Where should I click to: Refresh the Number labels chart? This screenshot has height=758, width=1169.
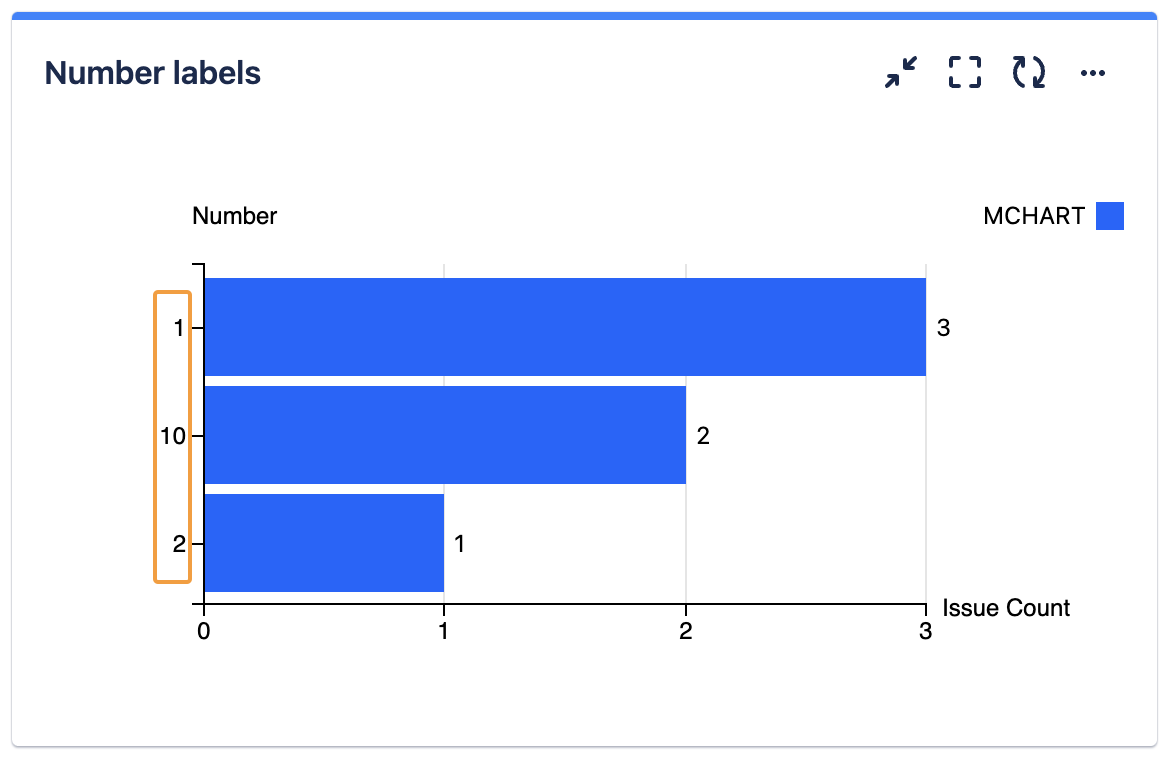[x=1029, y=73]
